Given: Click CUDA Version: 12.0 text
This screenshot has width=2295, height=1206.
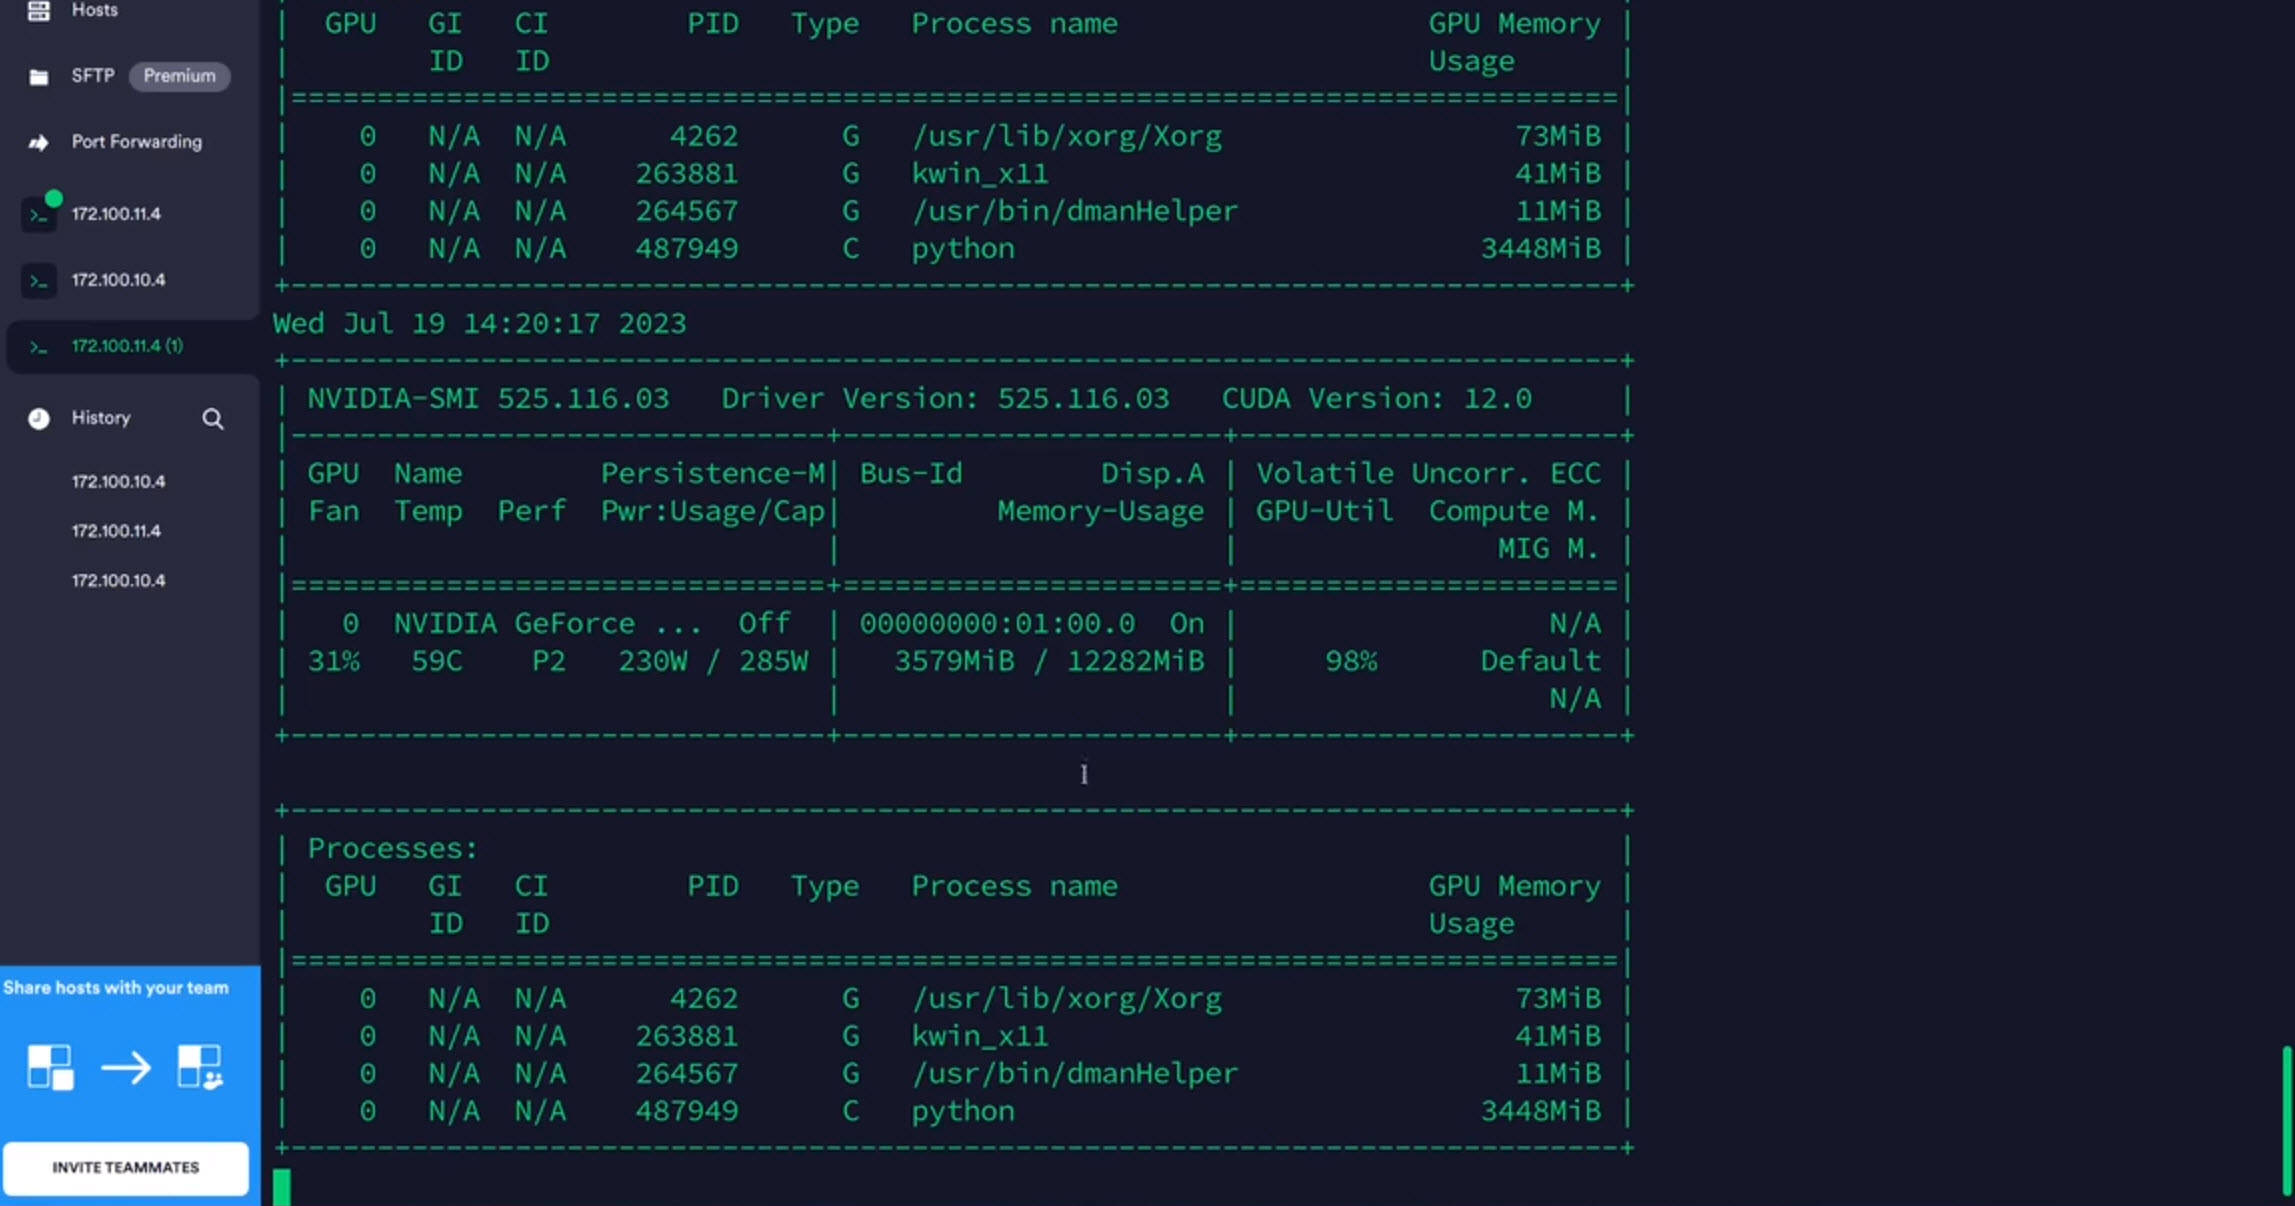Looking at the screenshot, I should [x=1377, y=399].
